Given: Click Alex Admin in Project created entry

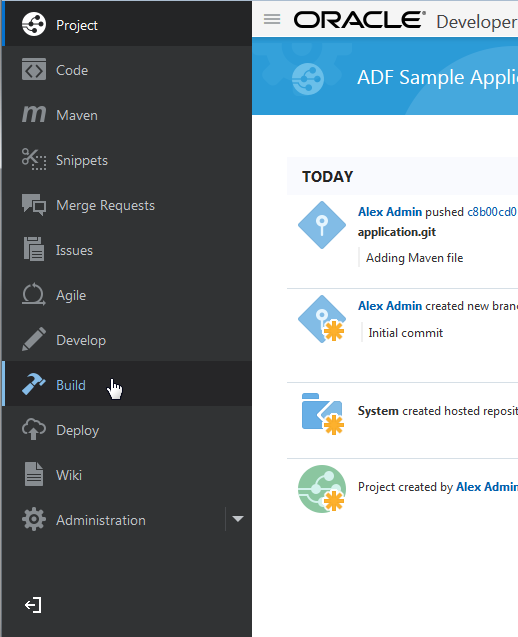Looking at the screenshot, I should [487, 487].
